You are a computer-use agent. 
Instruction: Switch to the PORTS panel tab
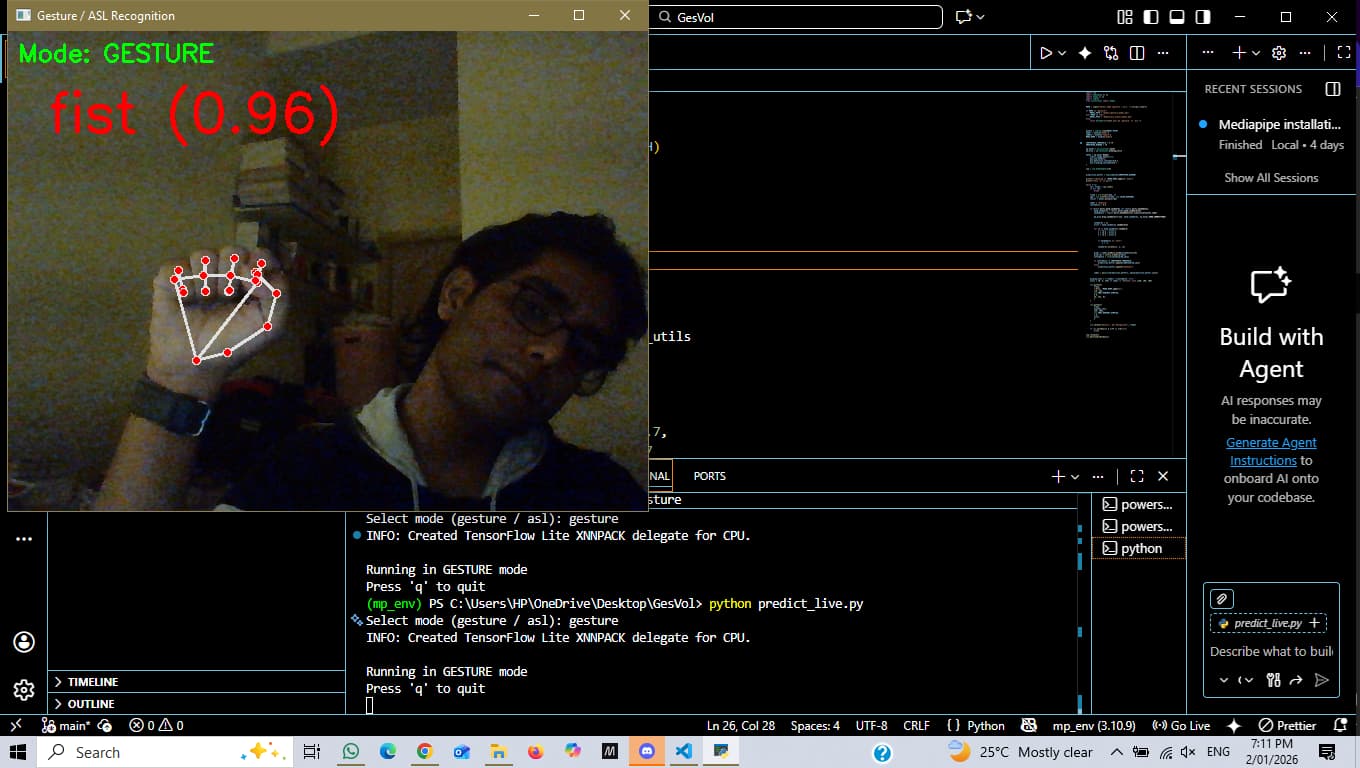coord(709,477)
